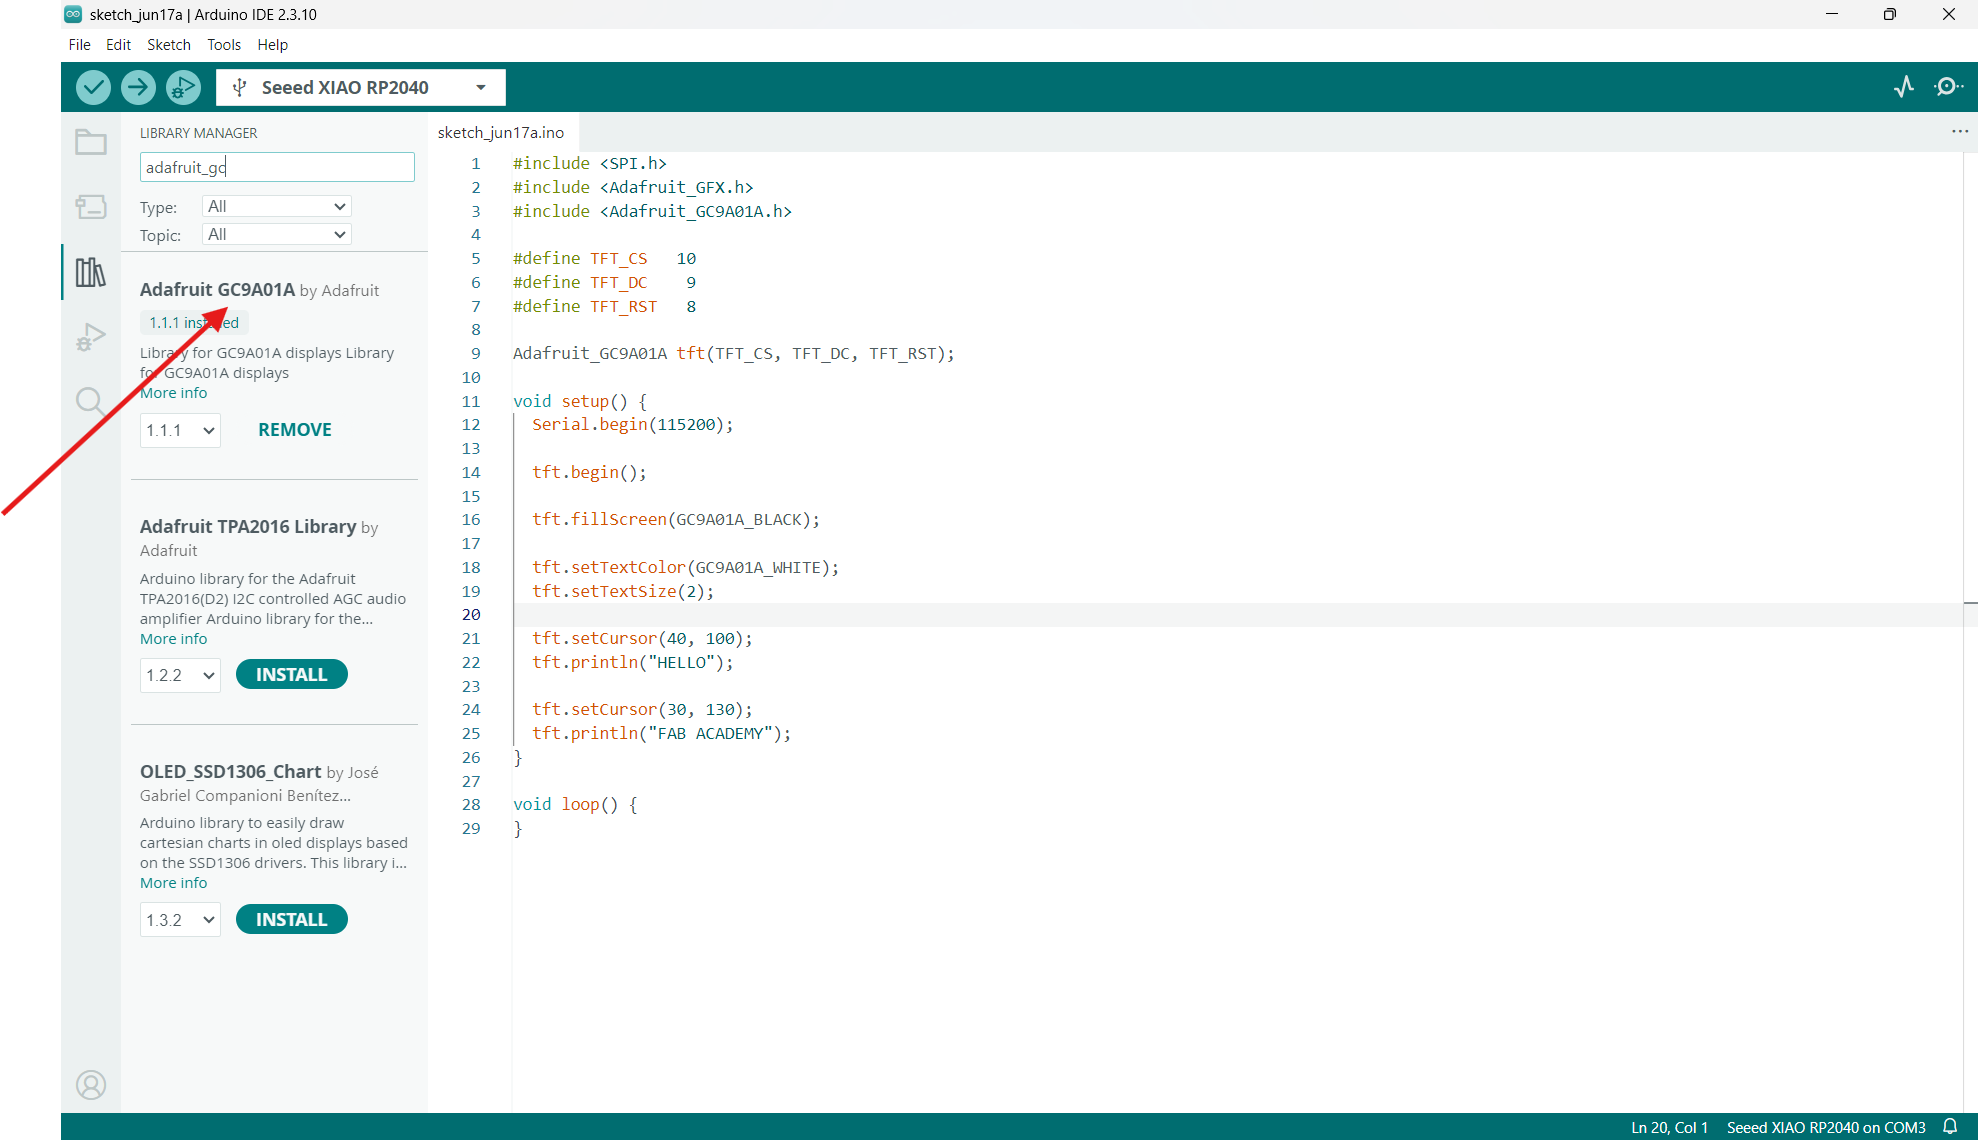
Task: Click the #include <Adafruit_GFX.h> code line
Action: (633, 188)
